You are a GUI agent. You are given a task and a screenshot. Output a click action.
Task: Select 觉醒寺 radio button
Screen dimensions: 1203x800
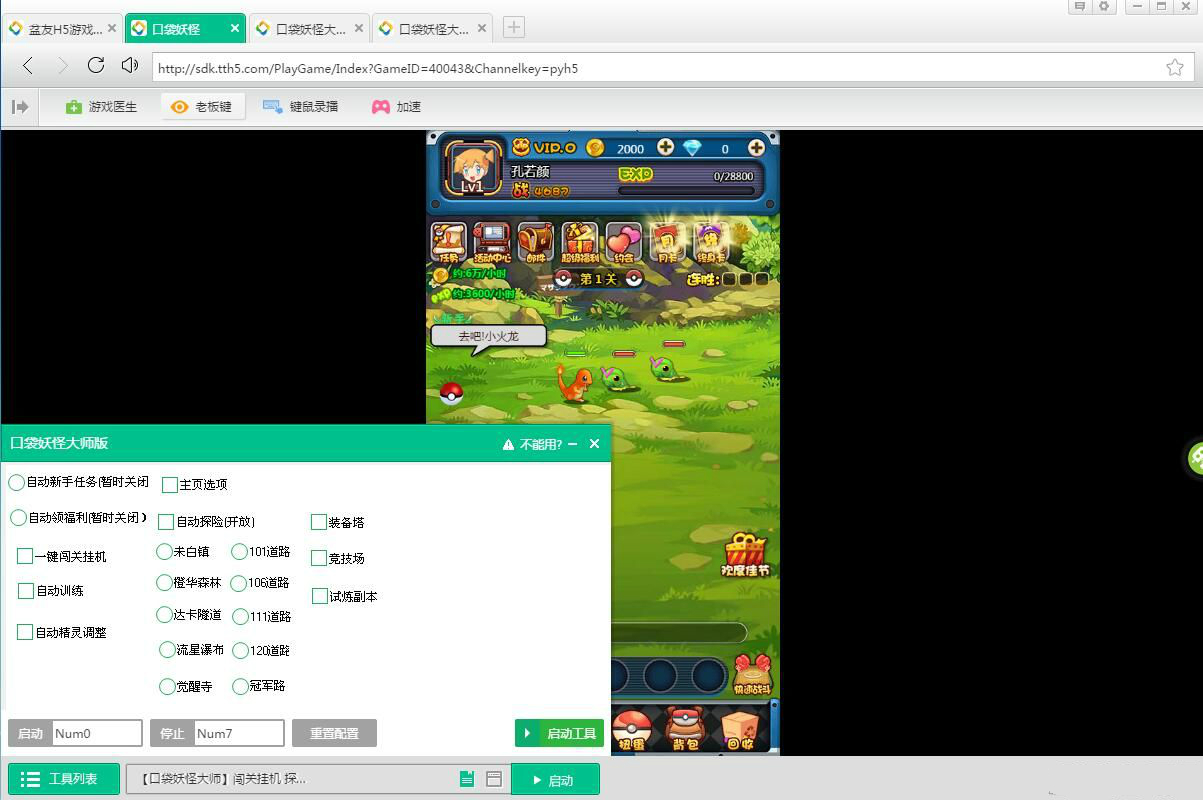pos(167,686)
